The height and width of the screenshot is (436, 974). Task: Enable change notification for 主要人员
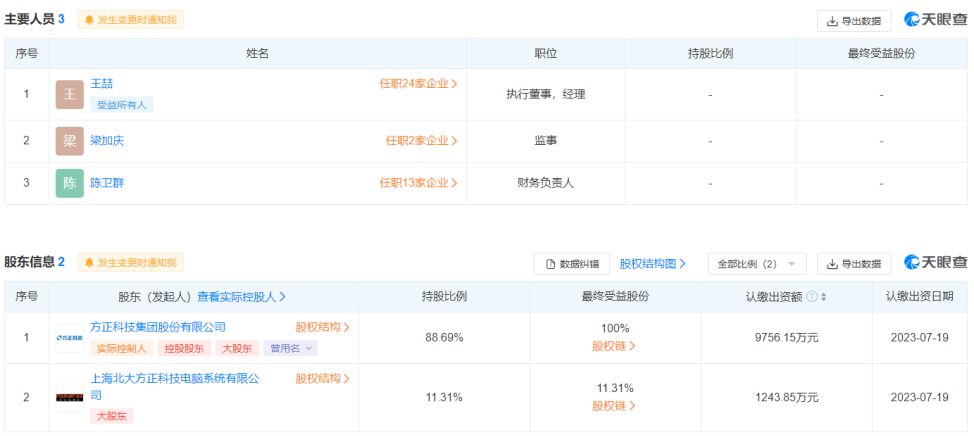(x=130, y=20)
